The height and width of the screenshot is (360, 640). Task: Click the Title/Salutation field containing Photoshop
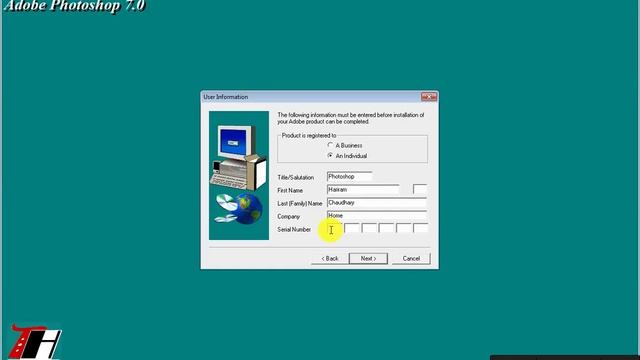pyautogui.click(x=349, y=177)
